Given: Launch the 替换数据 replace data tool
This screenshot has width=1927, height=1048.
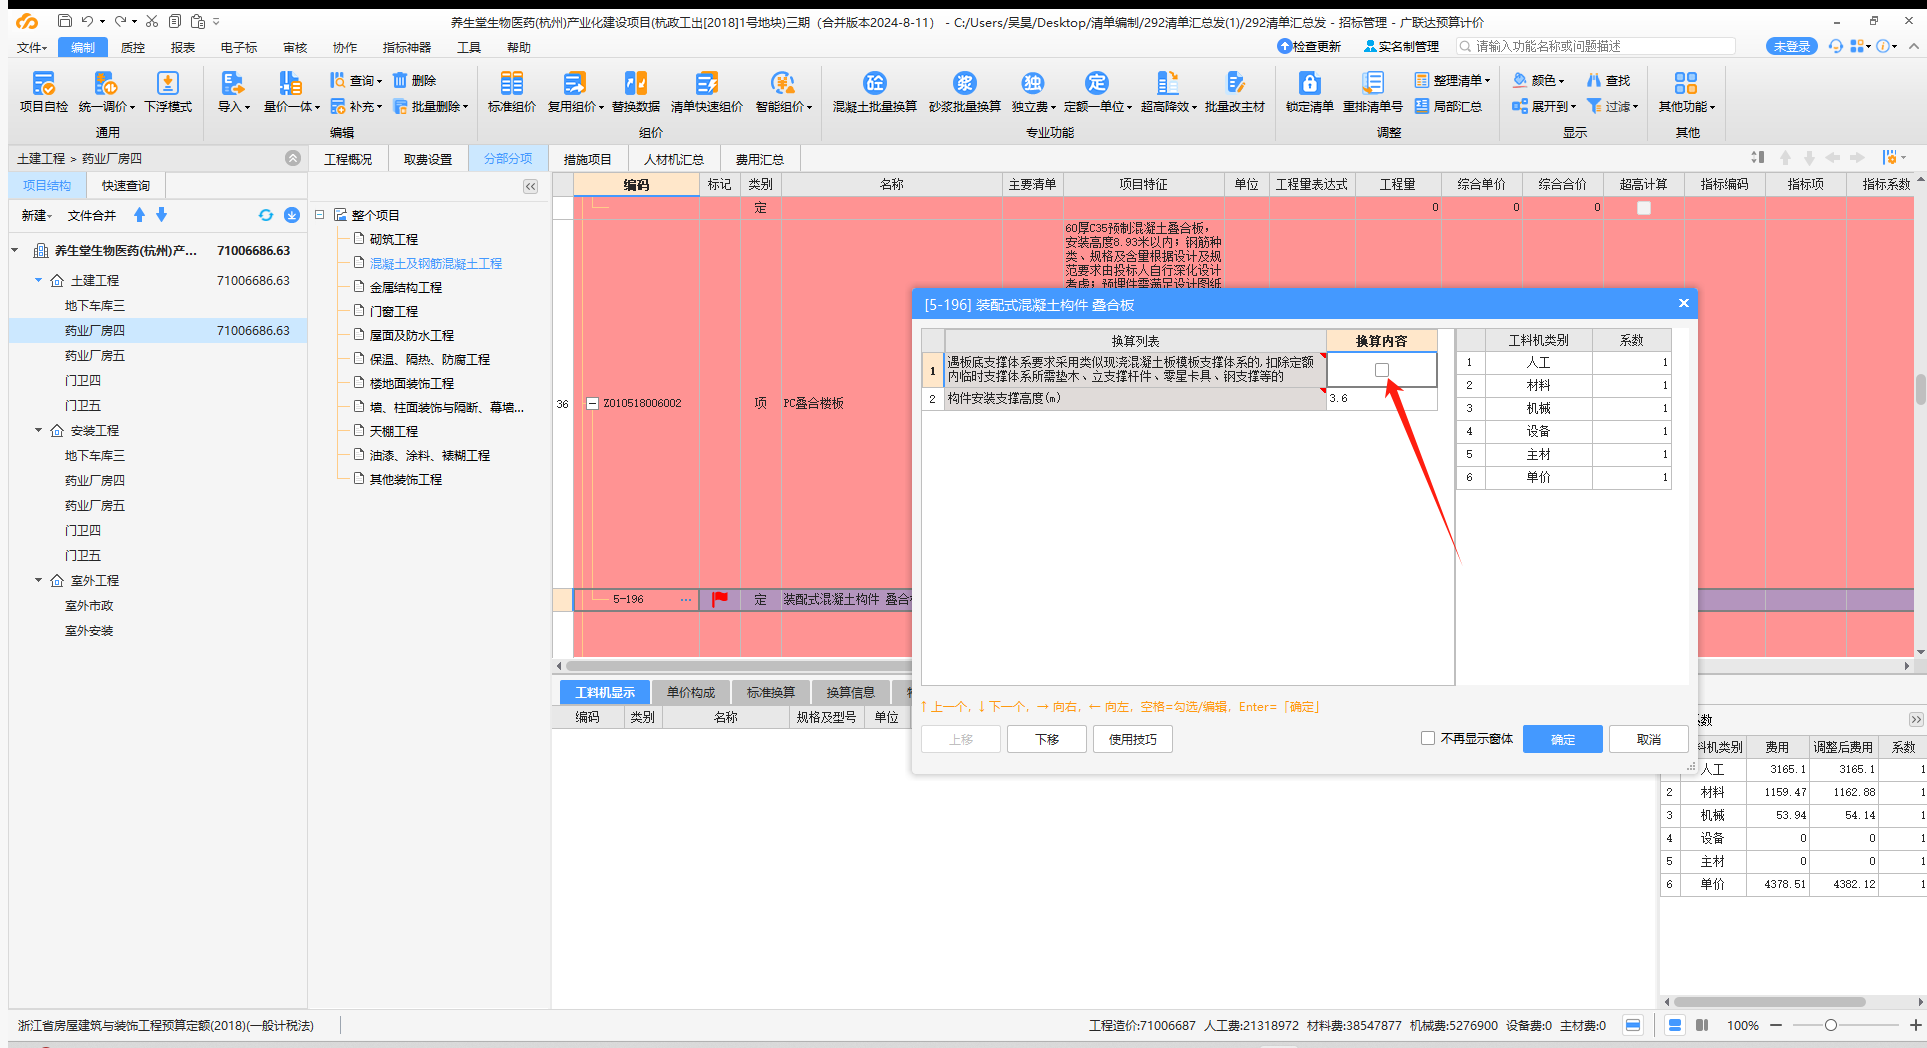Looking at the screenshot, I should coord(636,91).
